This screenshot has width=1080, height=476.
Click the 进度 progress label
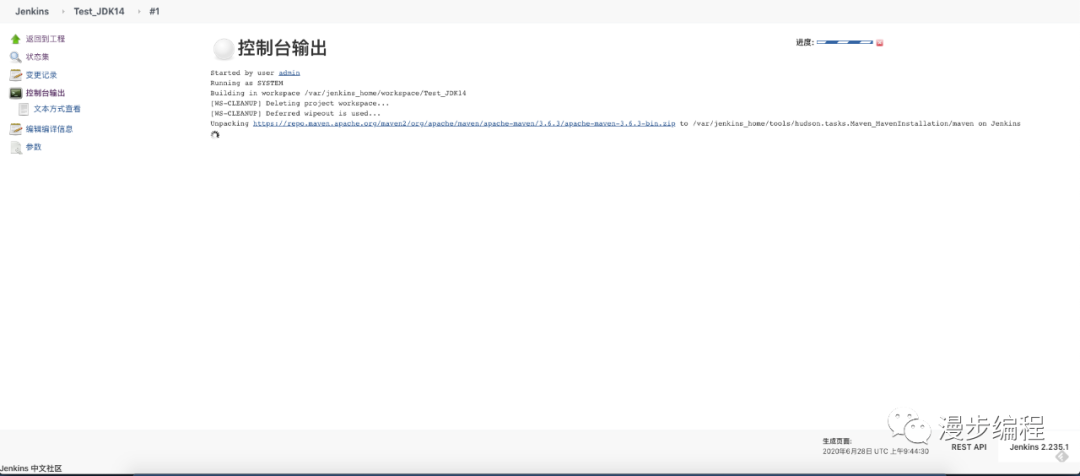[x=804, y=43]
